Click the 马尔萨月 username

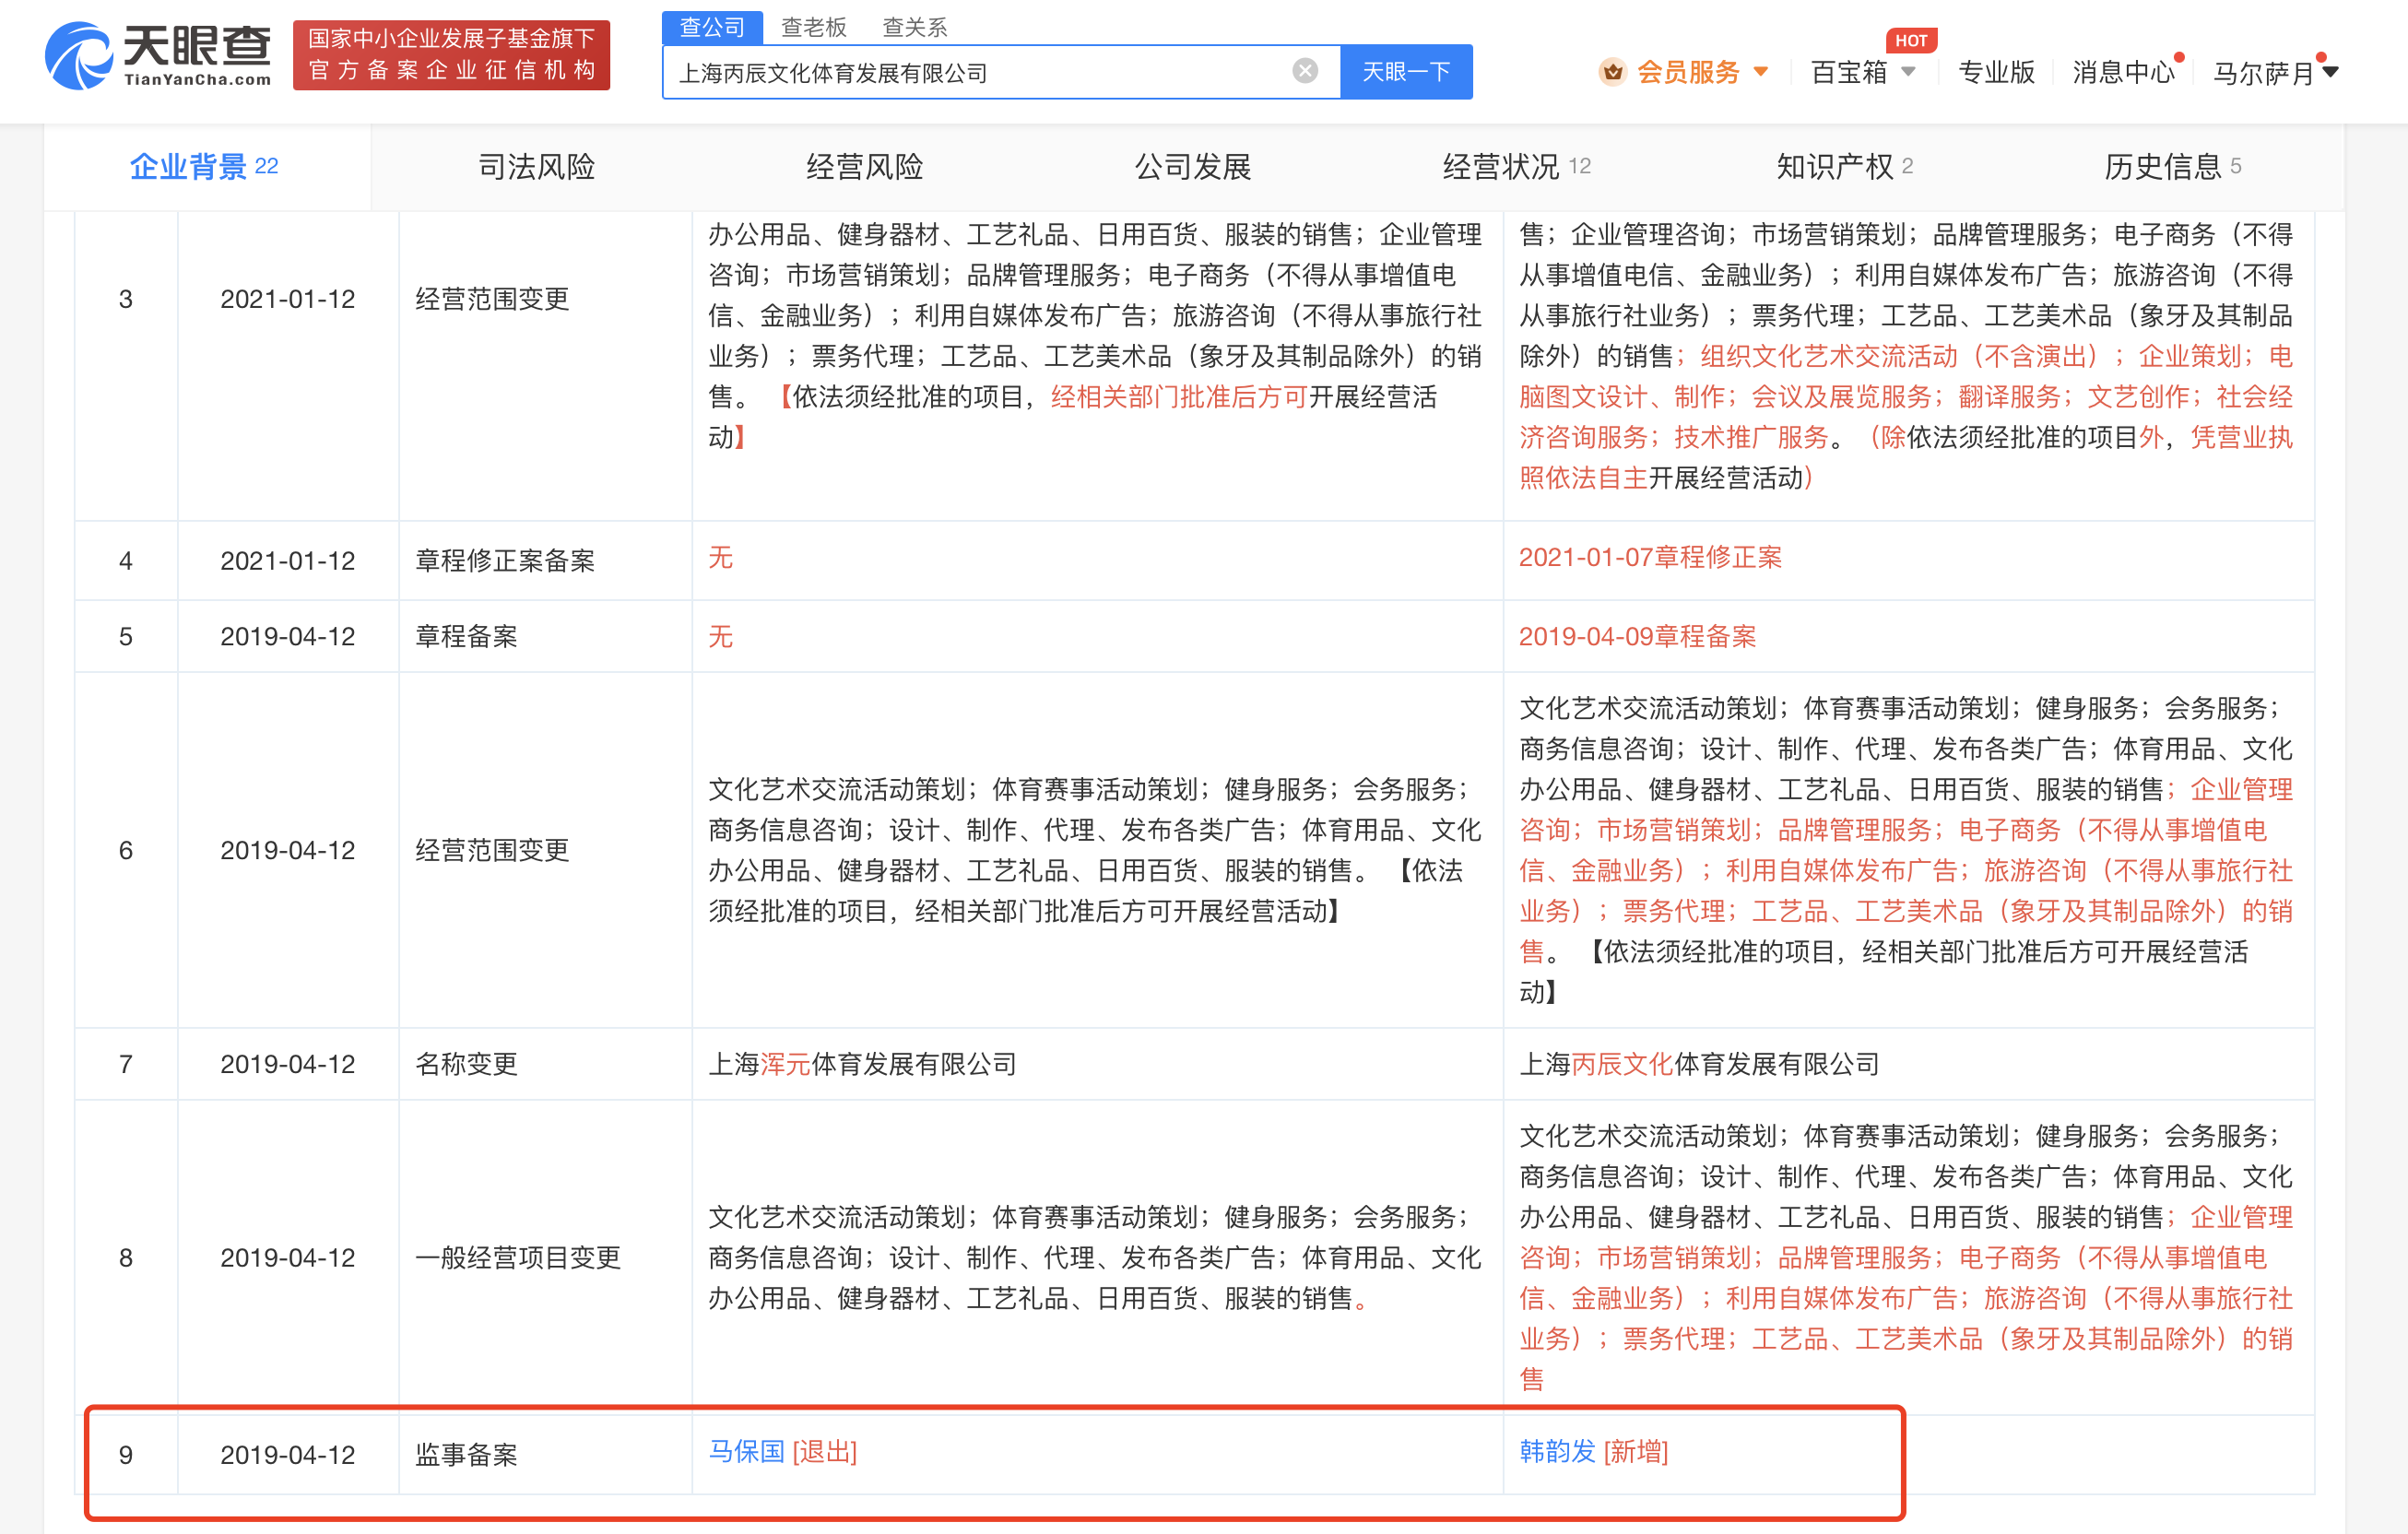(2264, 72)
